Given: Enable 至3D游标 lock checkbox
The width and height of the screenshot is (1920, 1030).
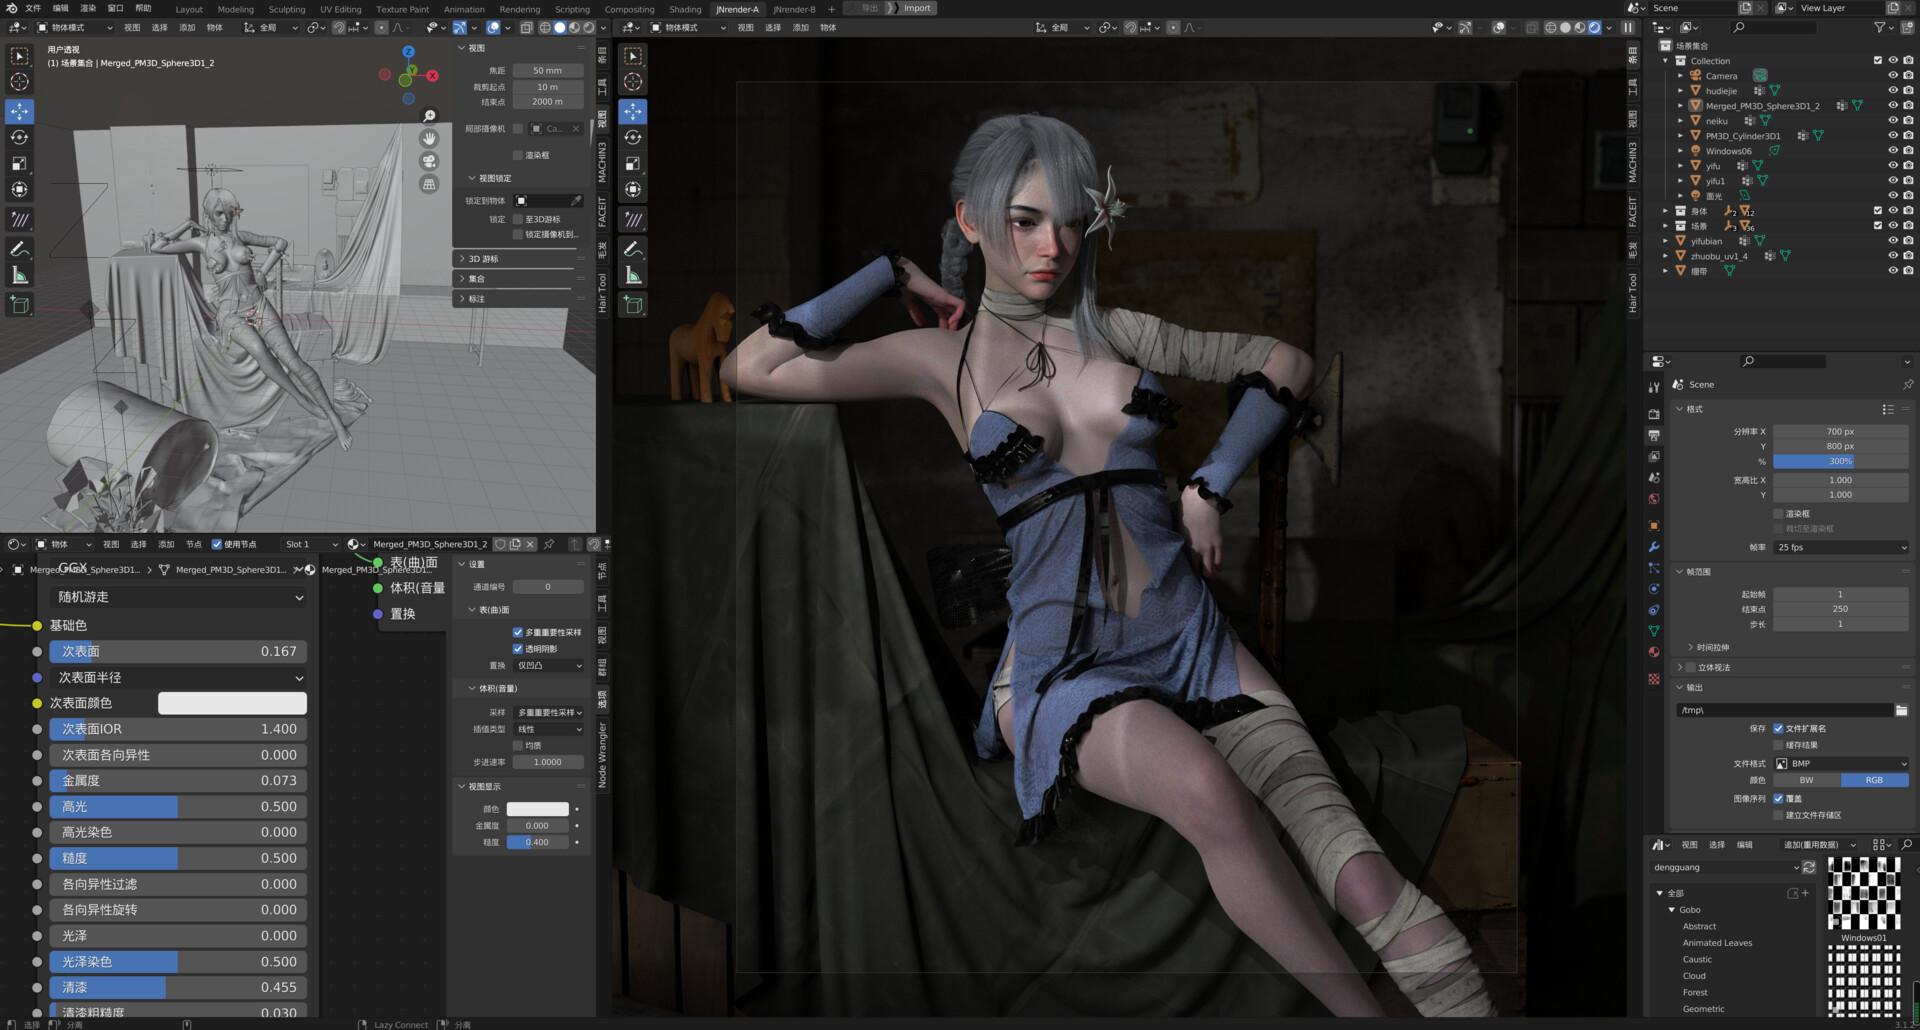Looking at the screenshot, I should click(518, 219).
